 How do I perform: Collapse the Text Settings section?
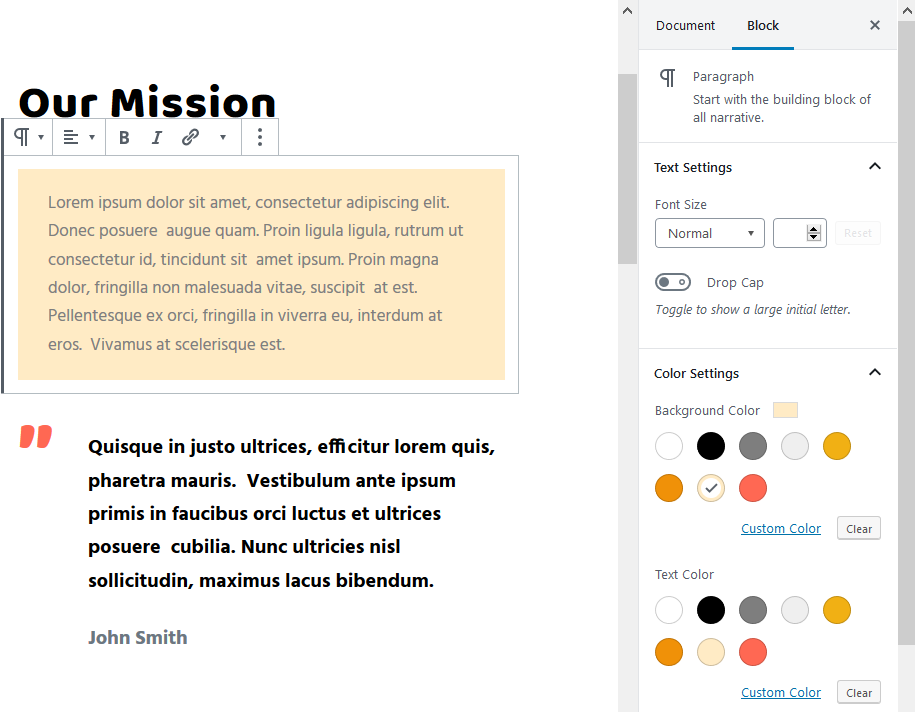pos(874,167)
